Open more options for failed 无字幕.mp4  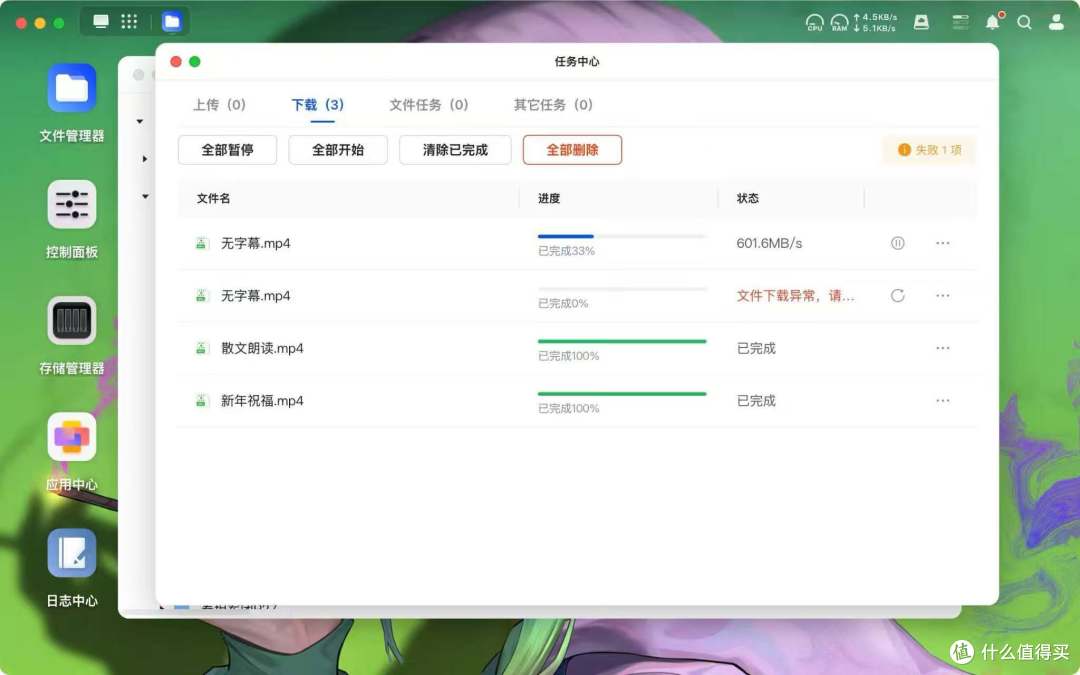point(942,295)
